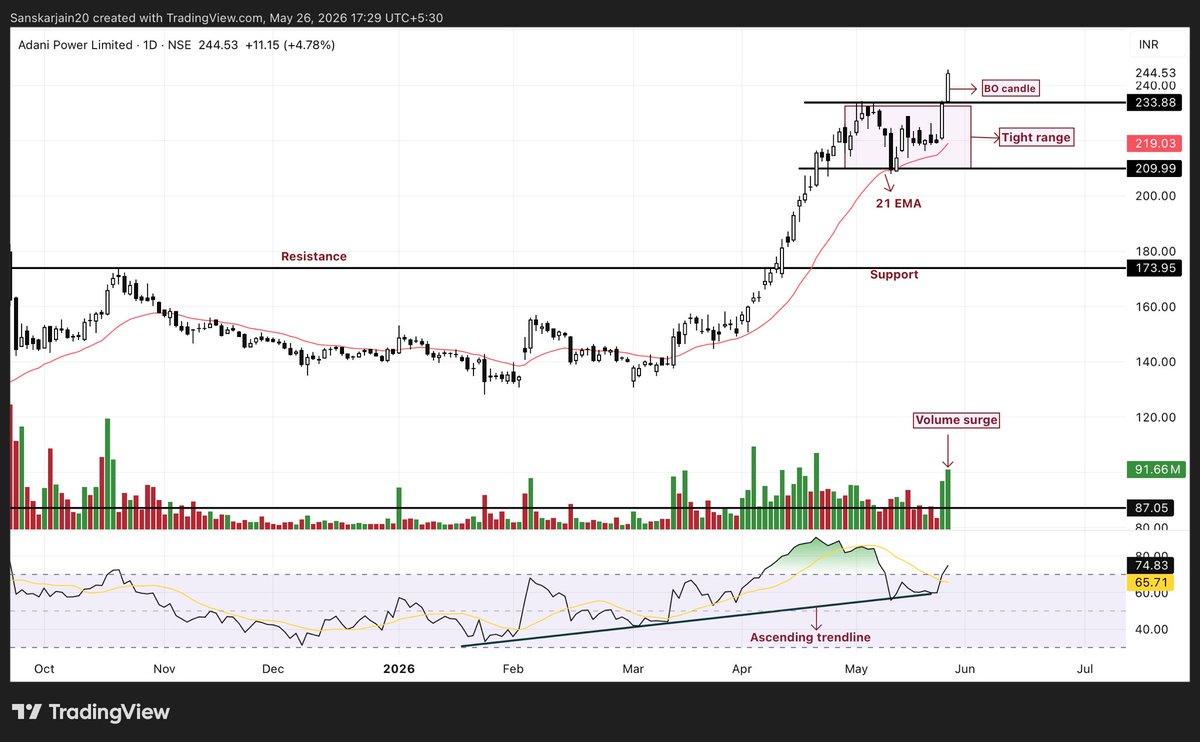Select the Adani Power Limited symbol title
This screenshot has height=742, width=1200.
[x=75, y=45]
